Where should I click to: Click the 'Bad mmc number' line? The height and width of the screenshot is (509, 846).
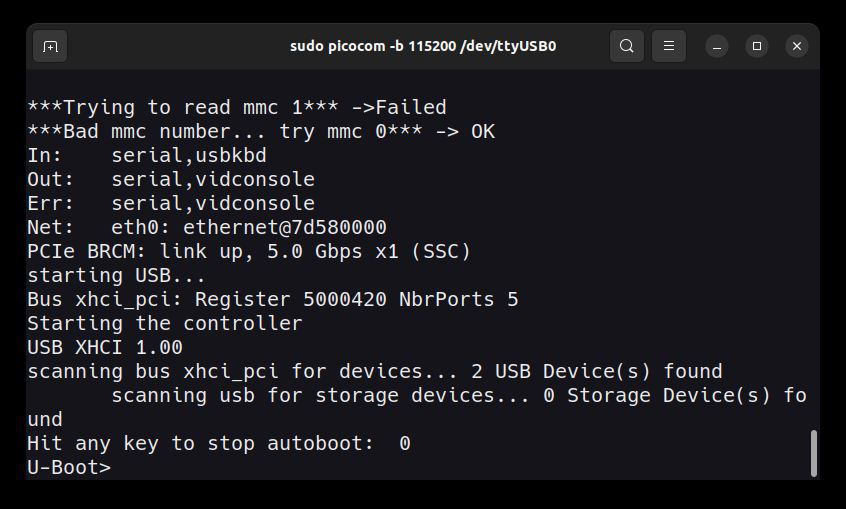coord(260,131)
